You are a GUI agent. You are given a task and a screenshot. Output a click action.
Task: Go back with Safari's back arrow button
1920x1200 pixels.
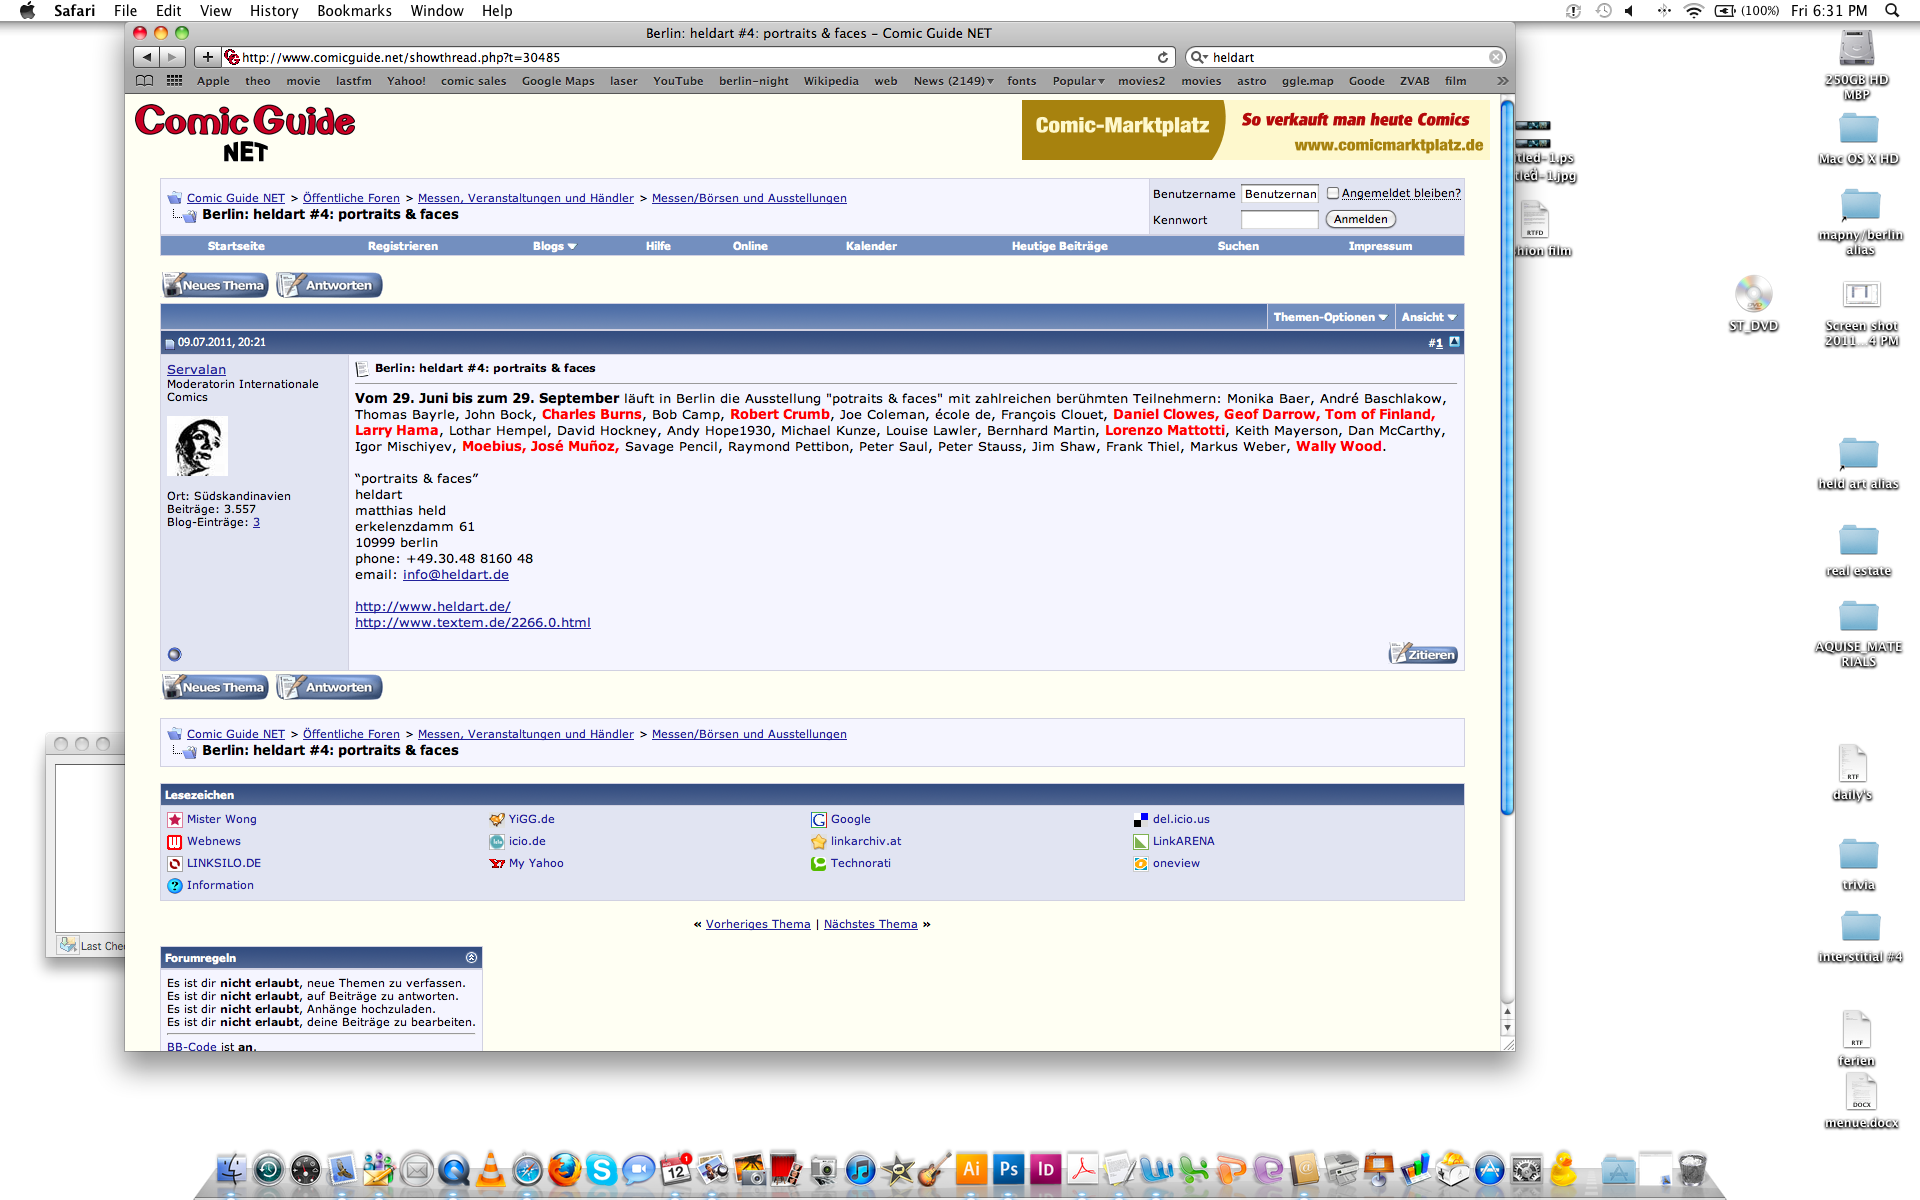147,57
